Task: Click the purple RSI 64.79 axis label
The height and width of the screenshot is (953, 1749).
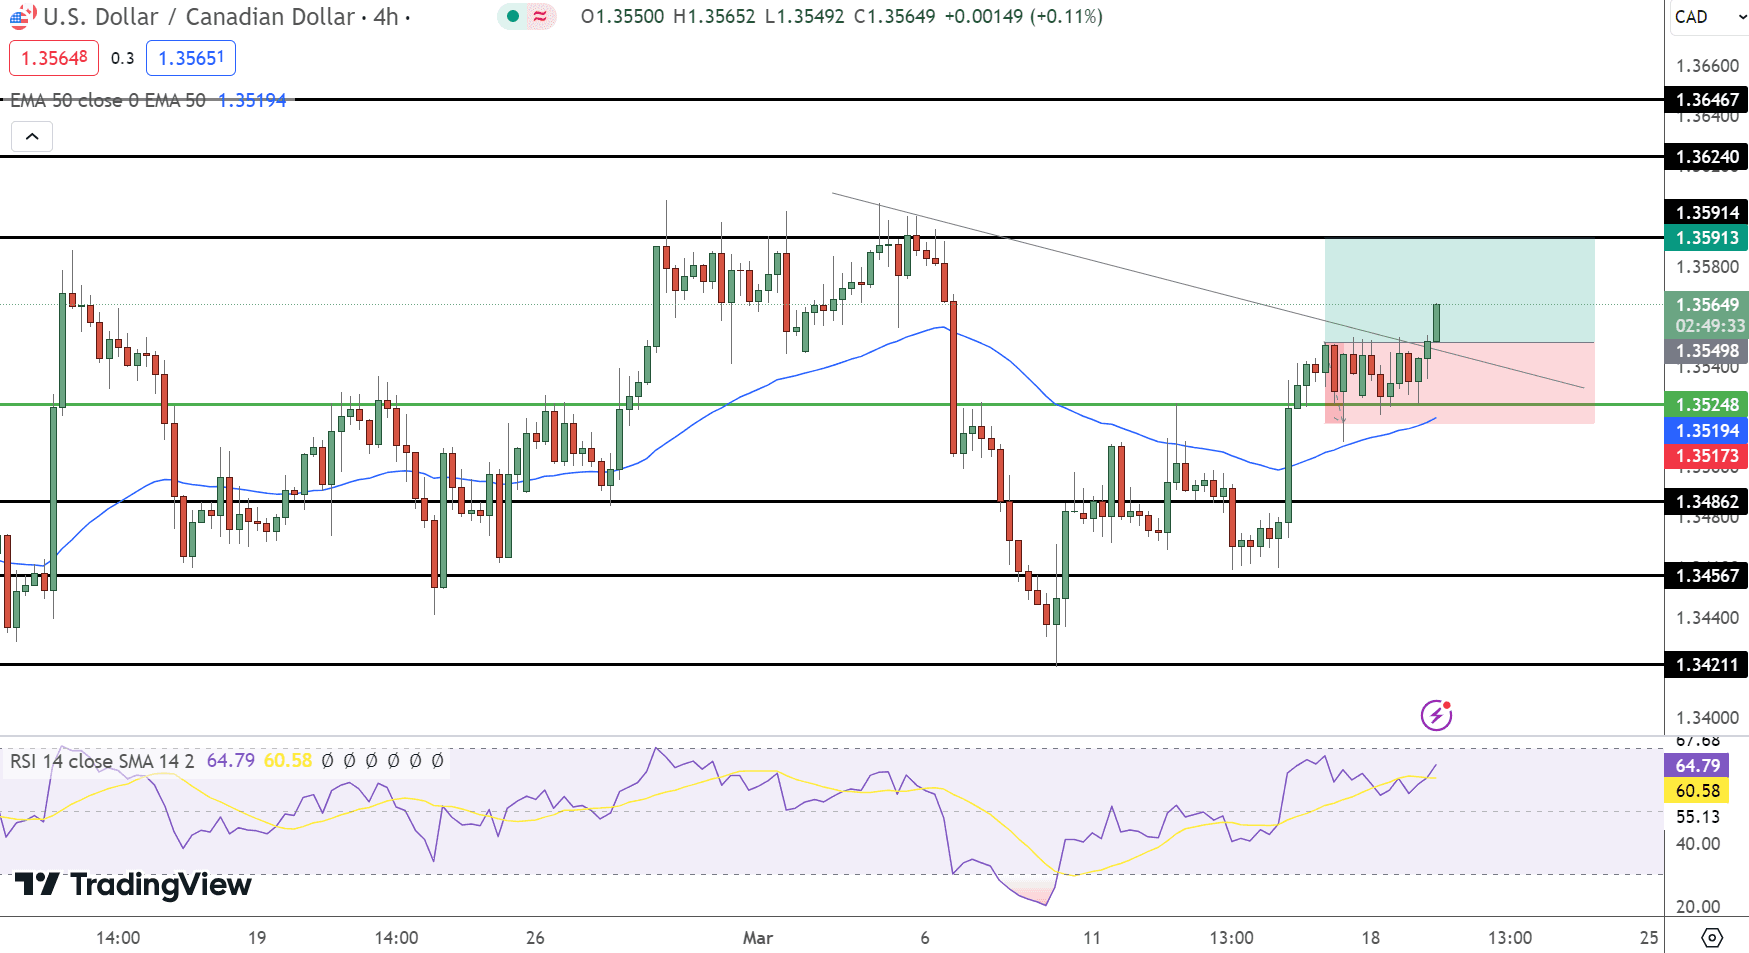Action: click(1697, 765)
